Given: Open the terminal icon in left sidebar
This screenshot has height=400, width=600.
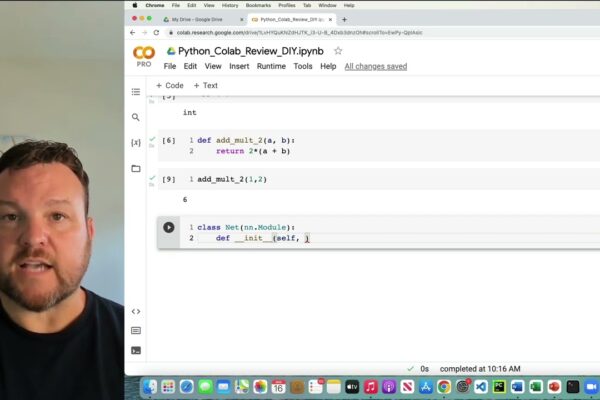Looking at the screenshot, I should point(136,351).
